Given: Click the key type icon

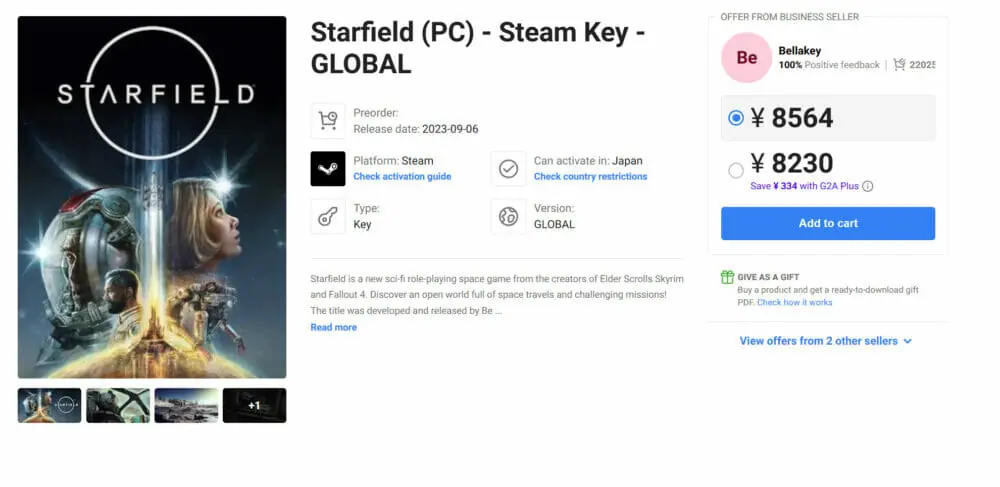Looking at the screenshot, I should coord(328,217).
